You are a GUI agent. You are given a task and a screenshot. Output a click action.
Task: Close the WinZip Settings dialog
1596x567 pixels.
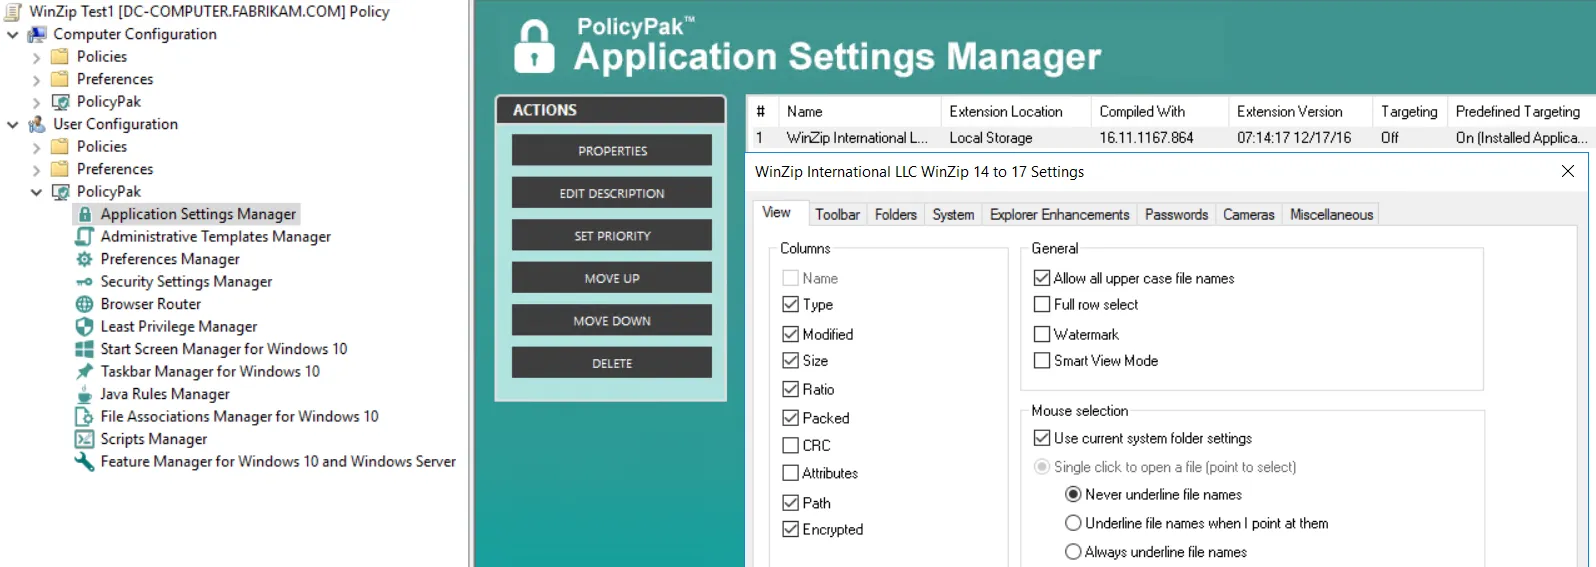1568,171
